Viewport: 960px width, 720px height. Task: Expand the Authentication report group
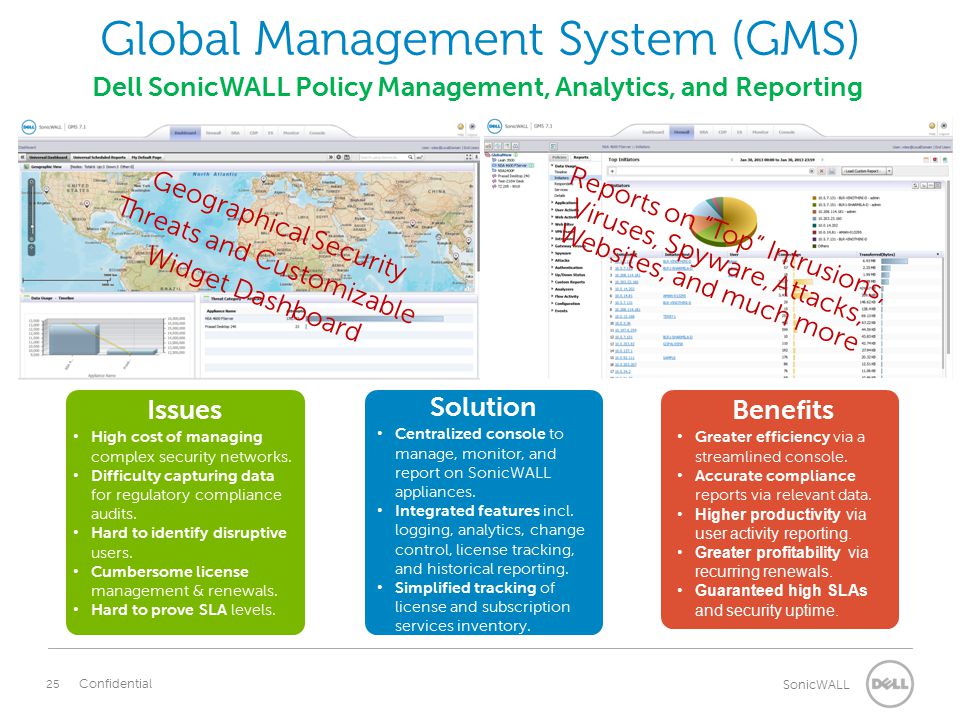(x=553, y=268)
